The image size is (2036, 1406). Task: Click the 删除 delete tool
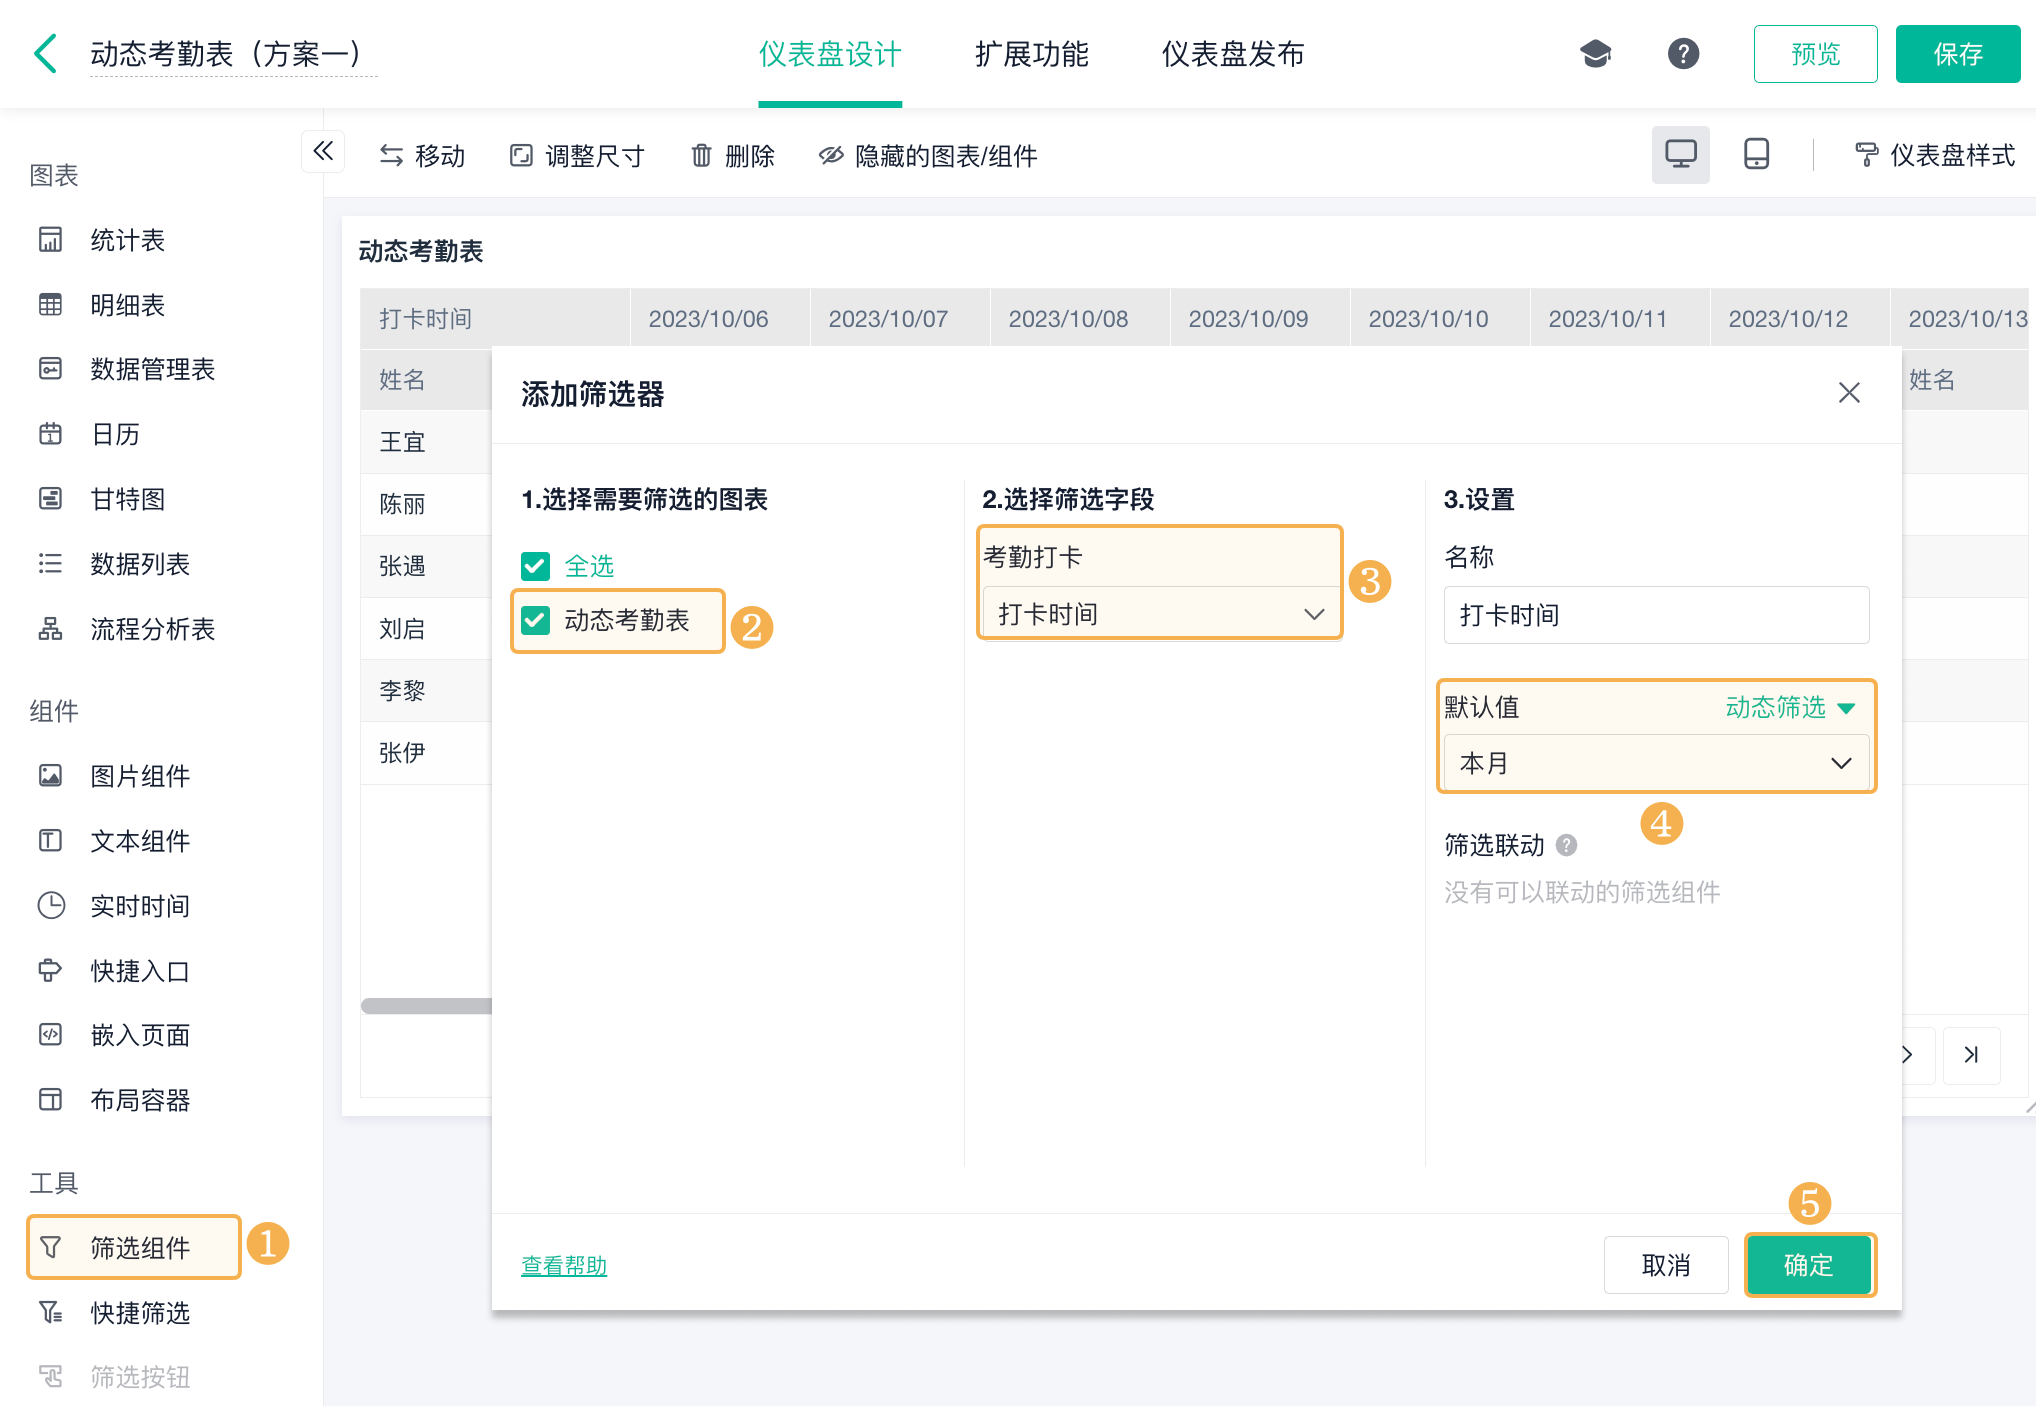(x=733, y=156)
